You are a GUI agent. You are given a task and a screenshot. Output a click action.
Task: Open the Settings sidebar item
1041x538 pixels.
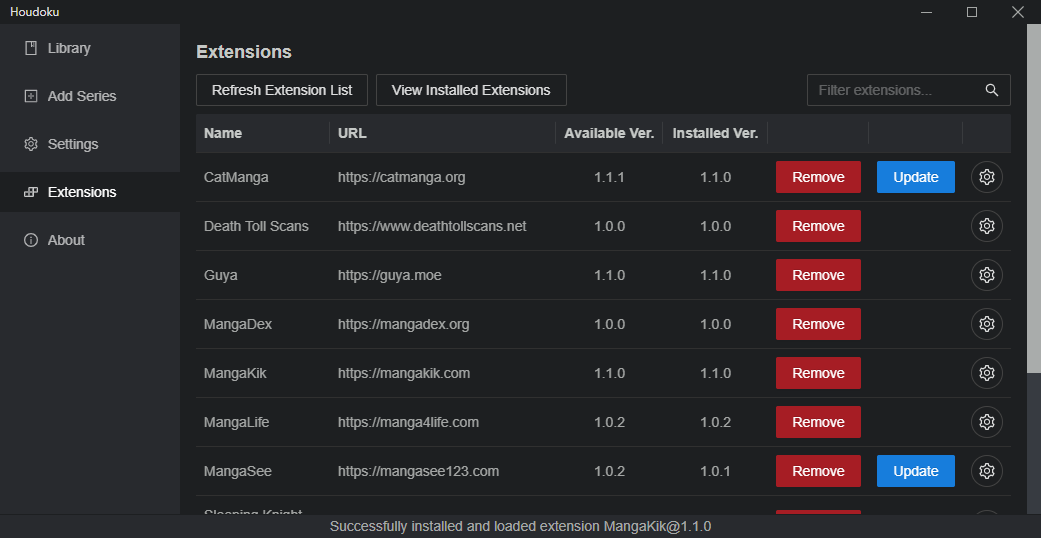(x=73, y=144)
